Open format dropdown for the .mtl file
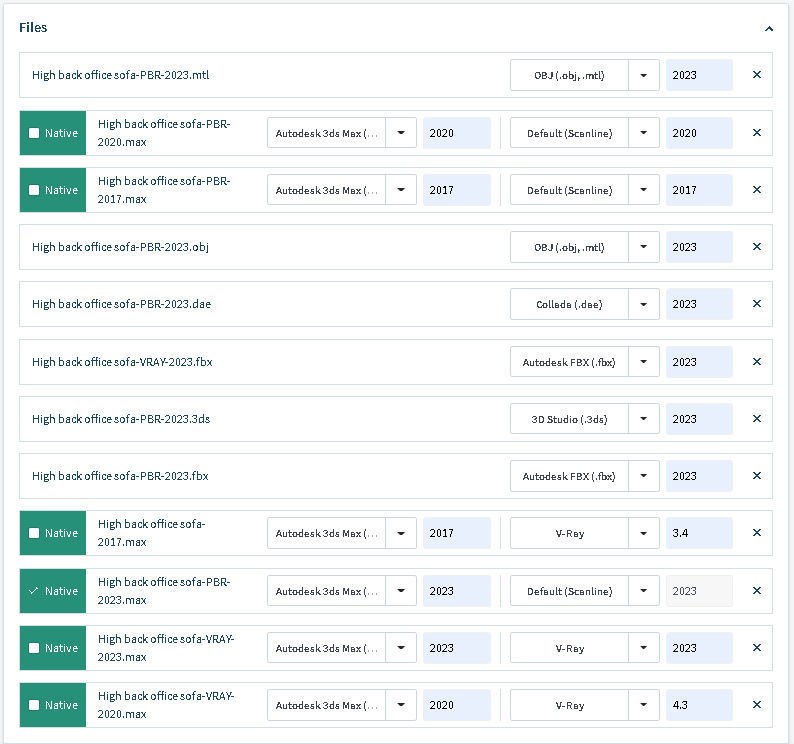Viewport: 794px width, 744px height. point(644,75)
